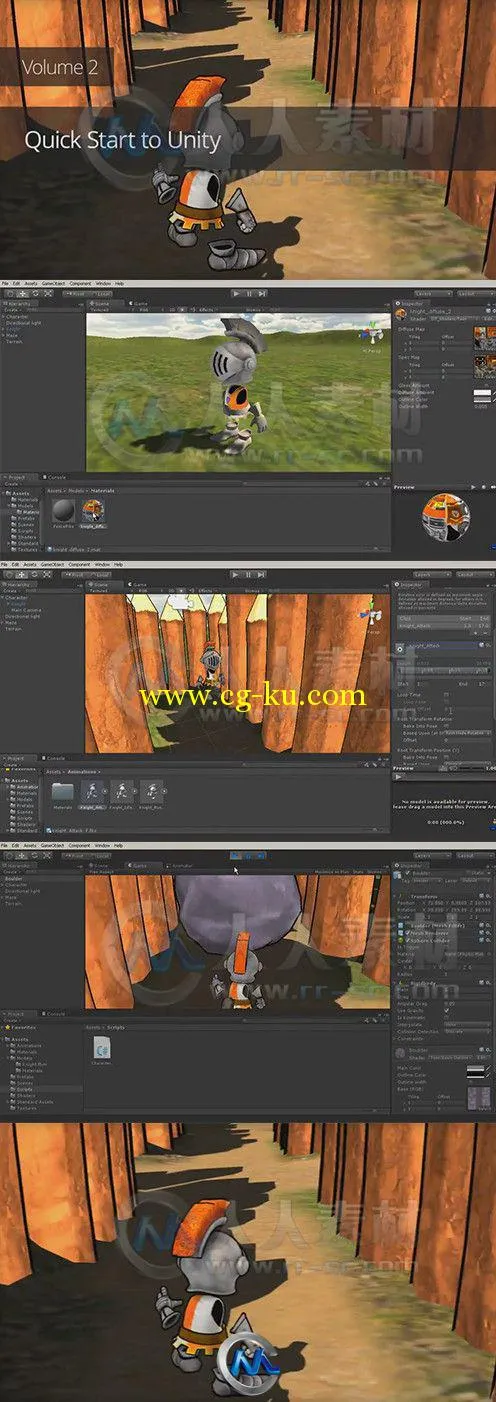Select Rotate tool in grass-scene Unity window
This screenshot has height=1402, width=496.
pyautogui.click(x=35, y=293)
